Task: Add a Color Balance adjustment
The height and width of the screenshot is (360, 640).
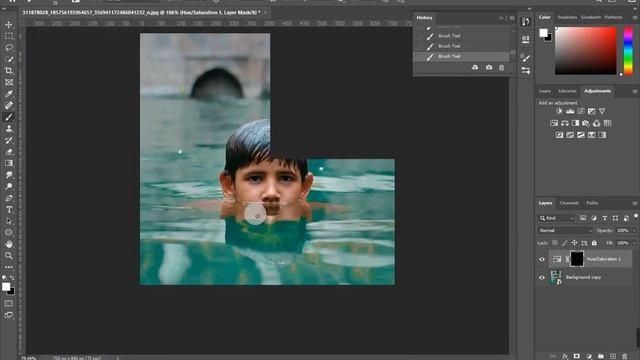Action: 564,123
